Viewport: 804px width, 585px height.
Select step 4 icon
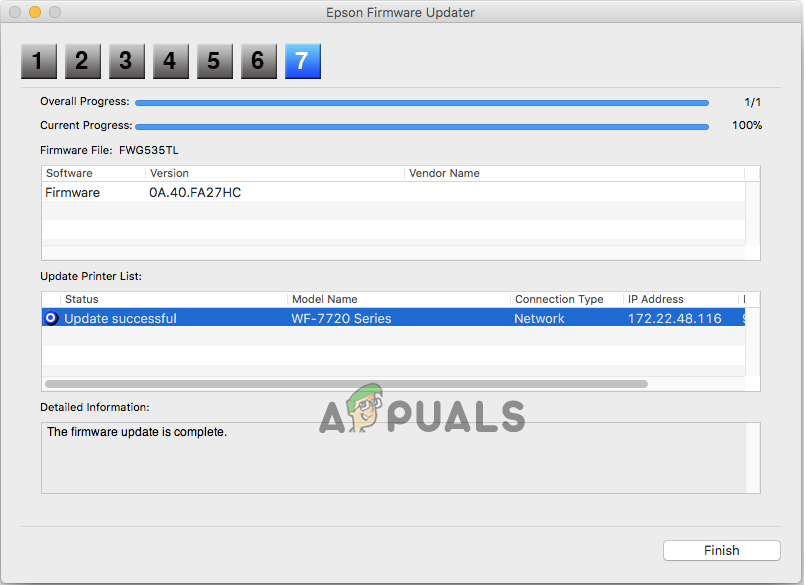click(171, 61)
